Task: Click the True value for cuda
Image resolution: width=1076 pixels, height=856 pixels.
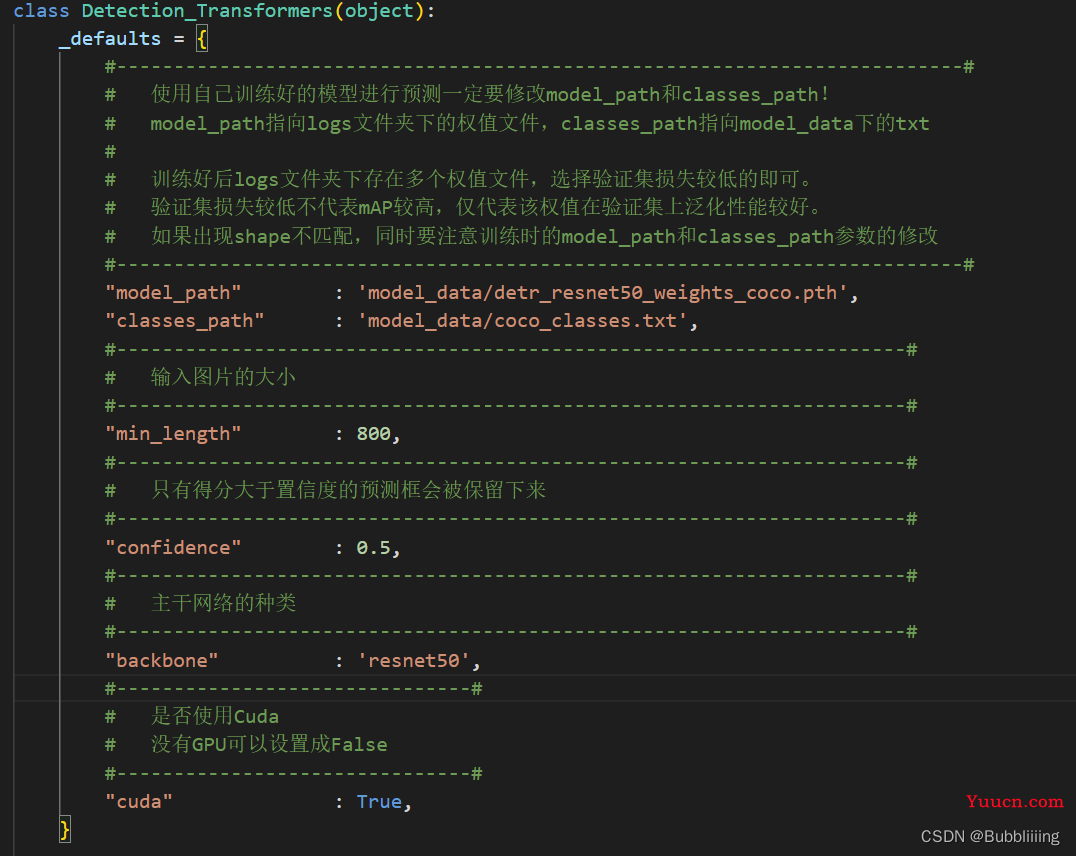Action: 379,802
